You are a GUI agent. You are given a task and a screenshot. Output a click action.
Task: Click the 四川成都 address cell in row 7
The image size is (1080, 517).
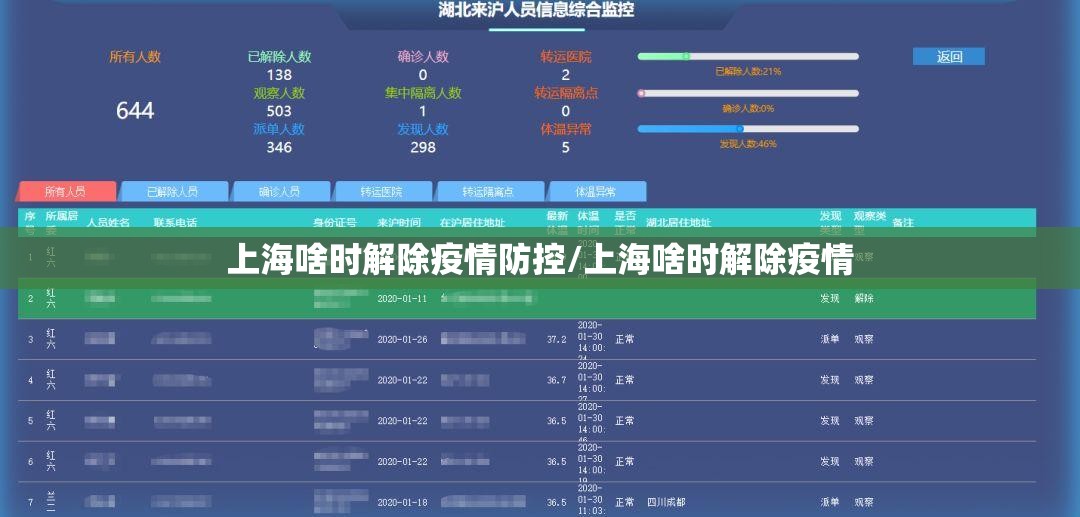[666, 502]
